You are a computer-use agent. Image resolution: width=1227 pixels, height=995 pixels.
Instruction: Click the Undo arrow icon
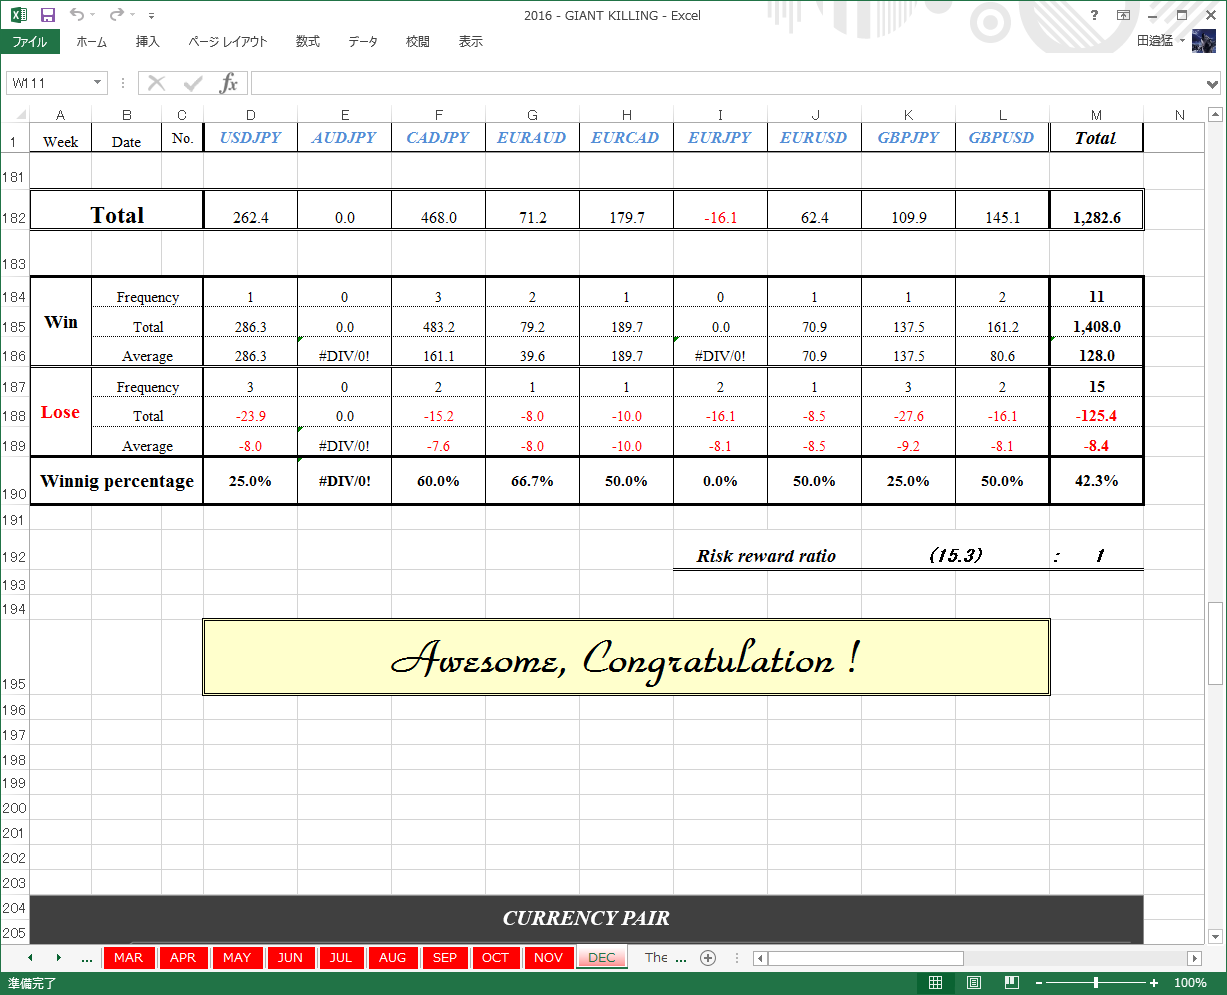pos(78,15)
